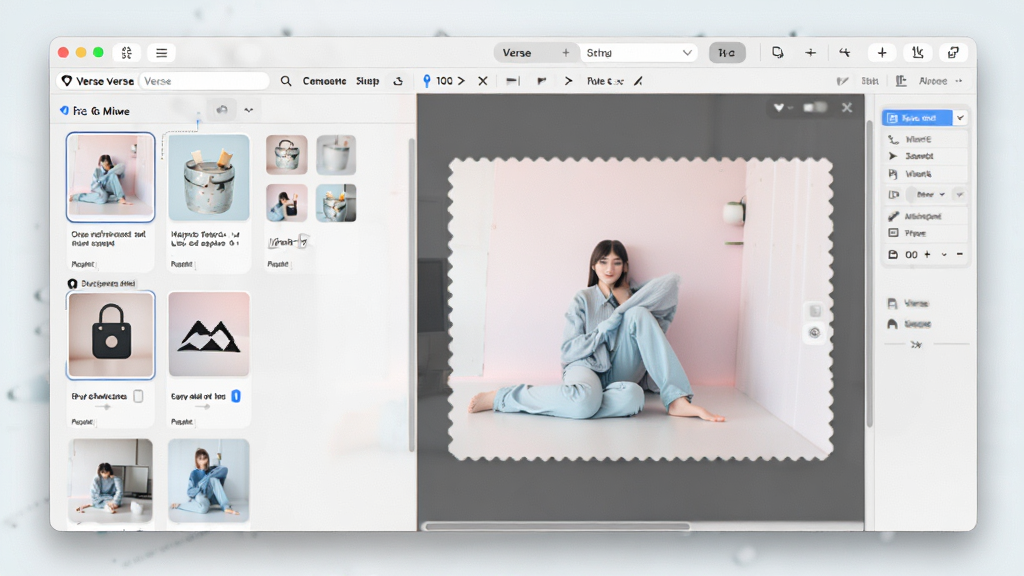Select the Verse tab in the title bar
Viewport: 1024px width, 576px height.
tap(517, 53)
